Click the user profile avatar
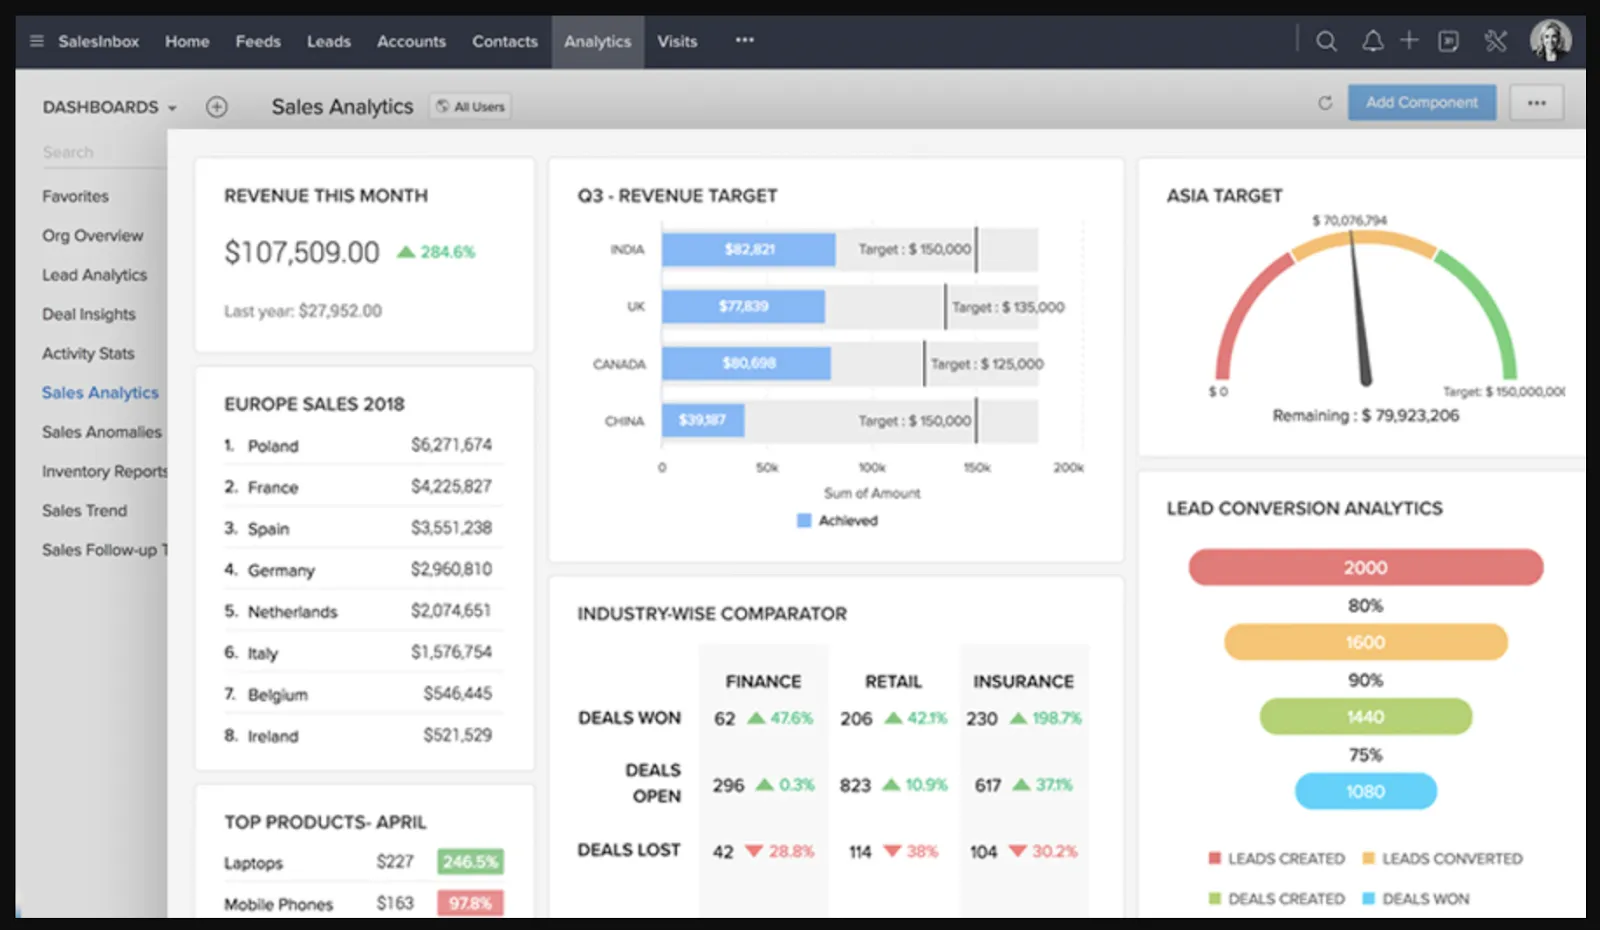Image resolution: width=1600 pixels, height=930 pixels. [x=1550, y=41]
